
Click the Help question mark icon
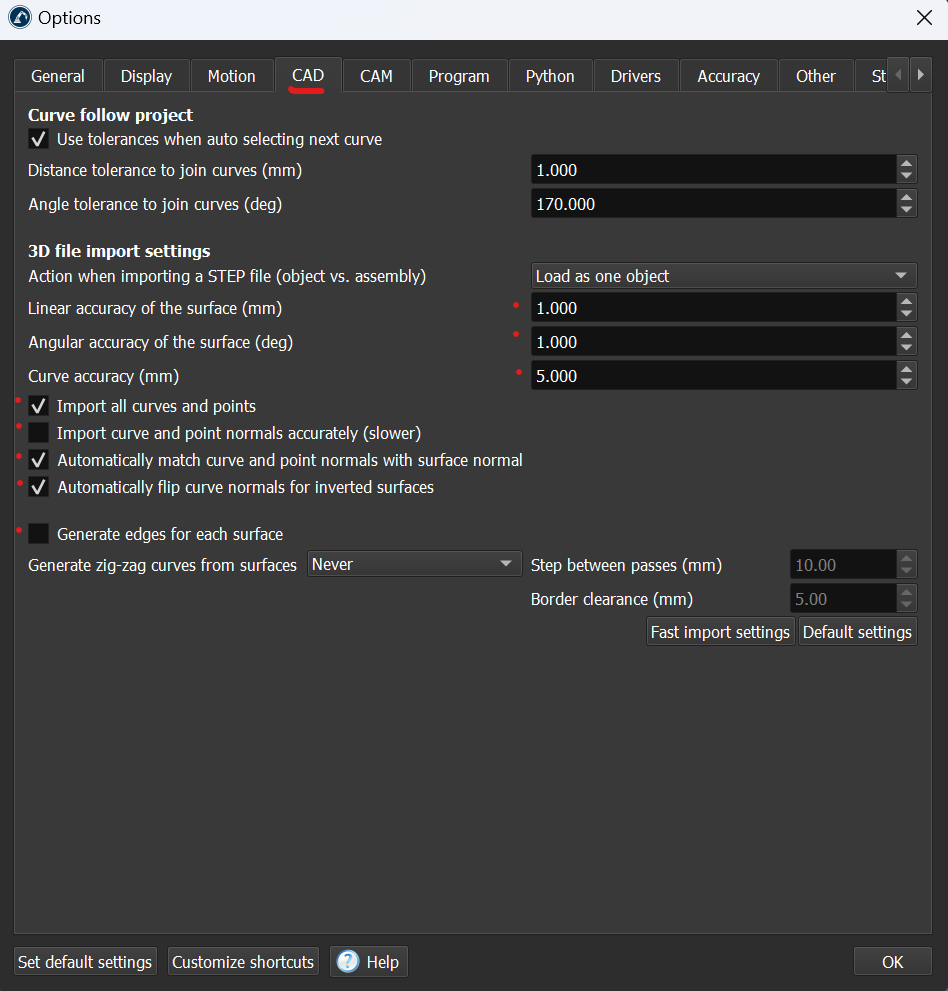coord(348,961)
